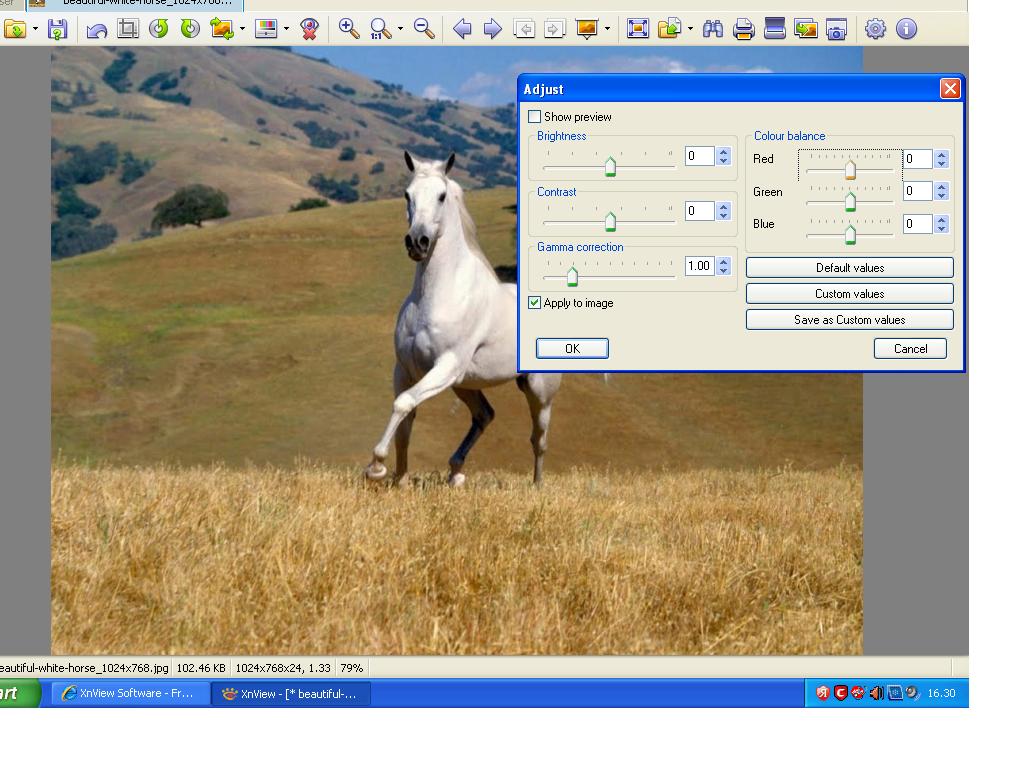Screen dimensions: 1024x768
Task: Switch to XnView Software browser taskbar item
Action: click(x=130, y=694)
